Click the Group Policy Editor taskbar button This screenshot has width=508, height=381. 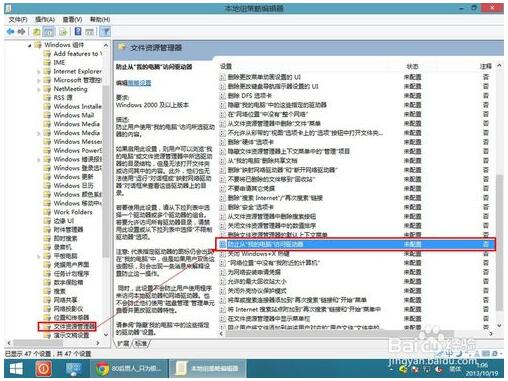[x=208, y=369]
